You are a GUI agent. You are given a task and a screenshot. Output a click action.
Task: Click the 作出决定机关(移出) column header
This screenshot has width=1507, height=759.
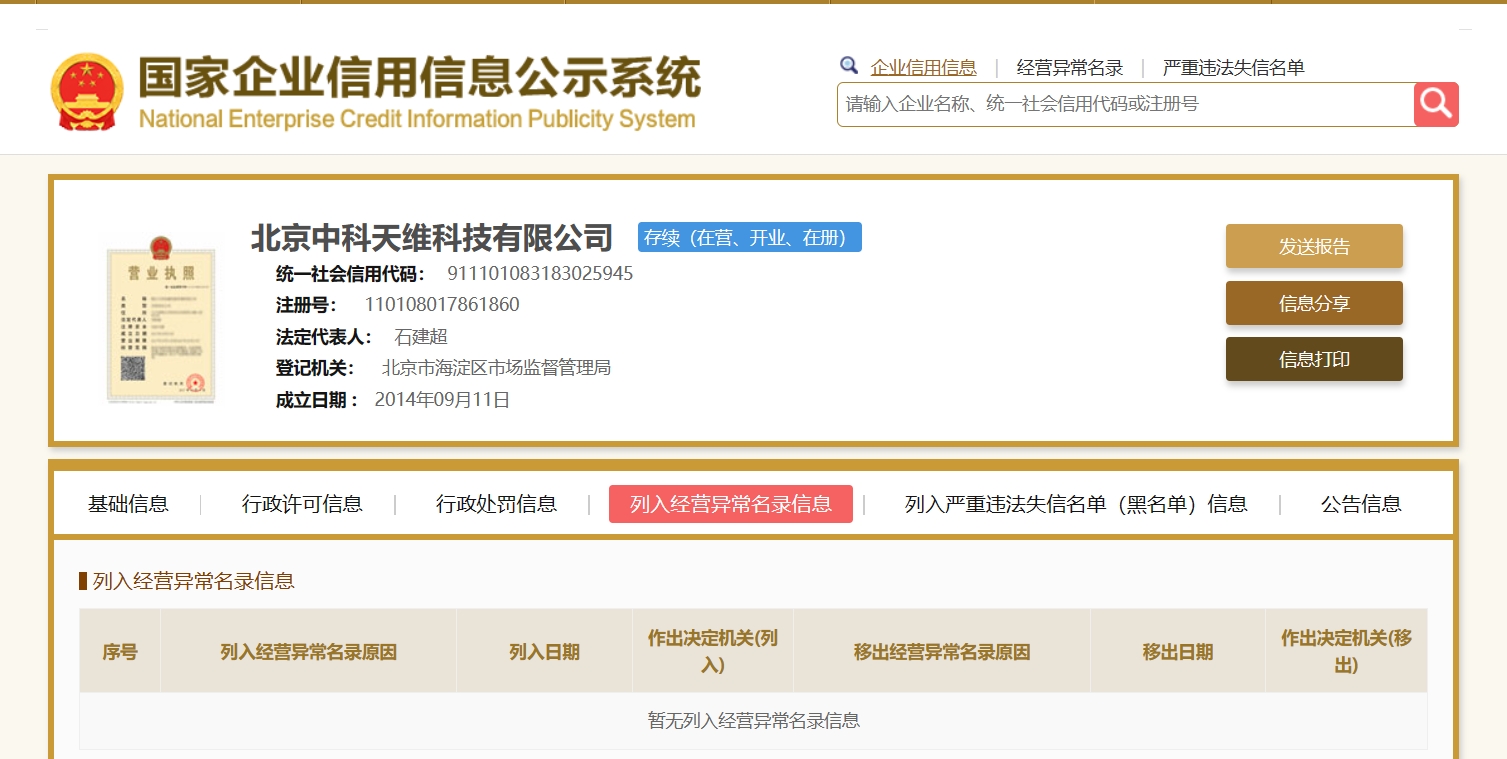point(1347,652)
